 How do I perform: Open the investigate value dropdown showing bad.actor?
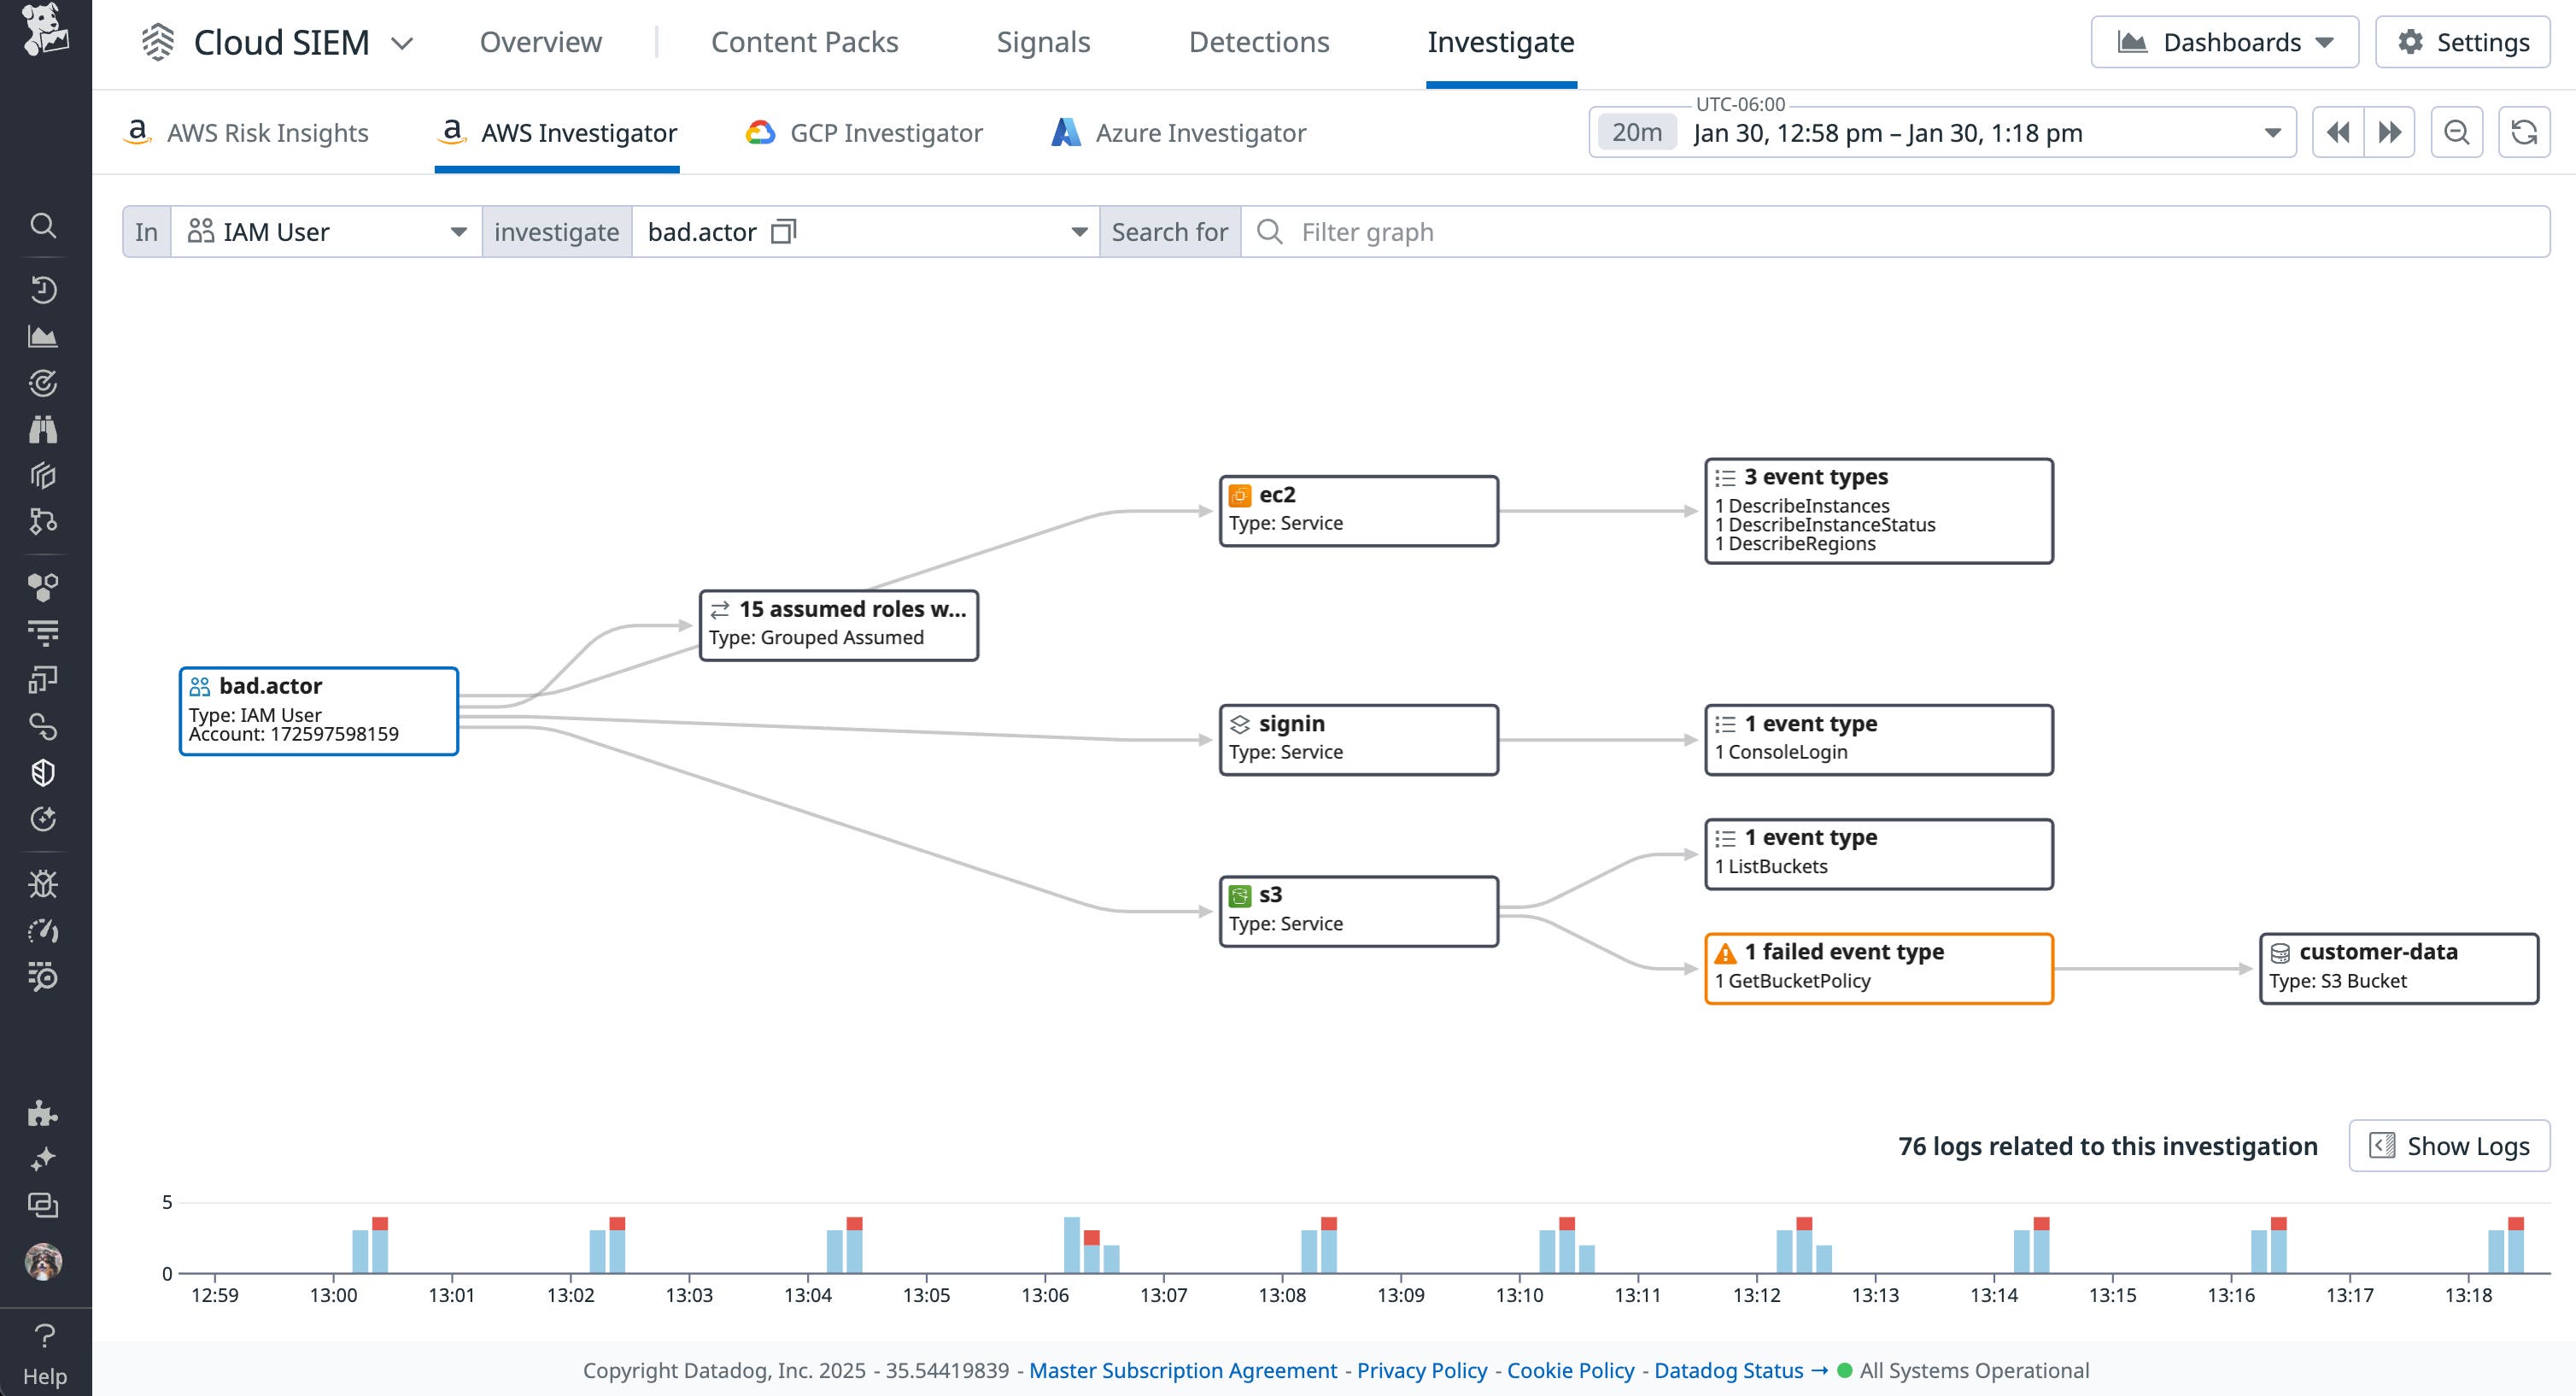(1078, 231)
